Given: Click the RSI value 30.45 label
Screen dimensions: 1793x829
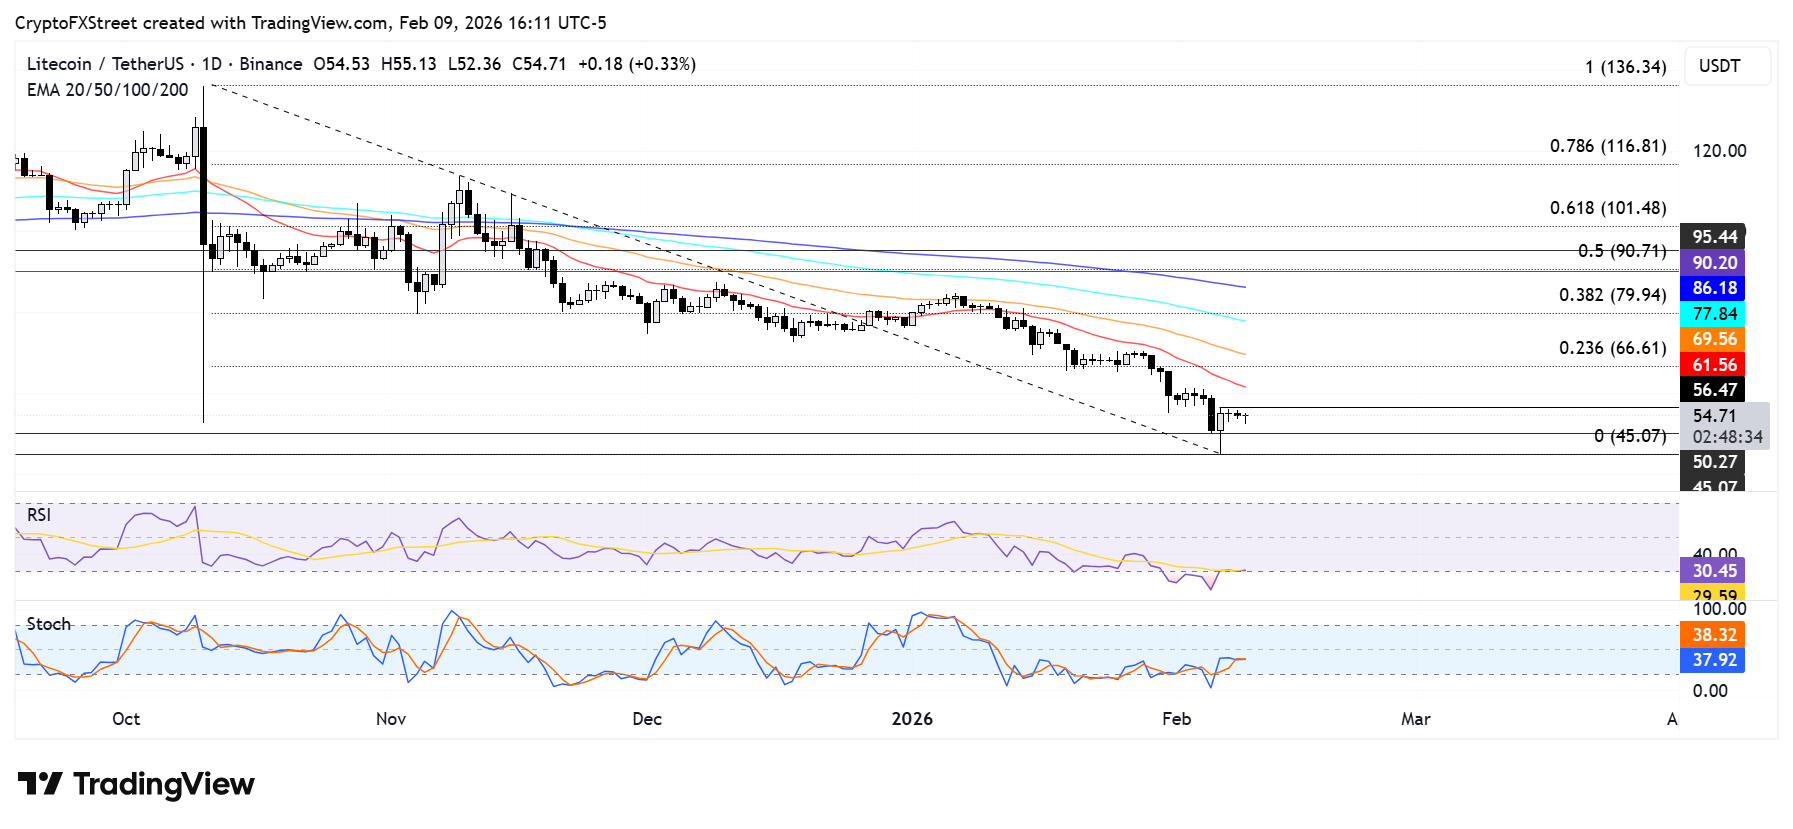Looking at the screenshot, I should coord(1713,571).
